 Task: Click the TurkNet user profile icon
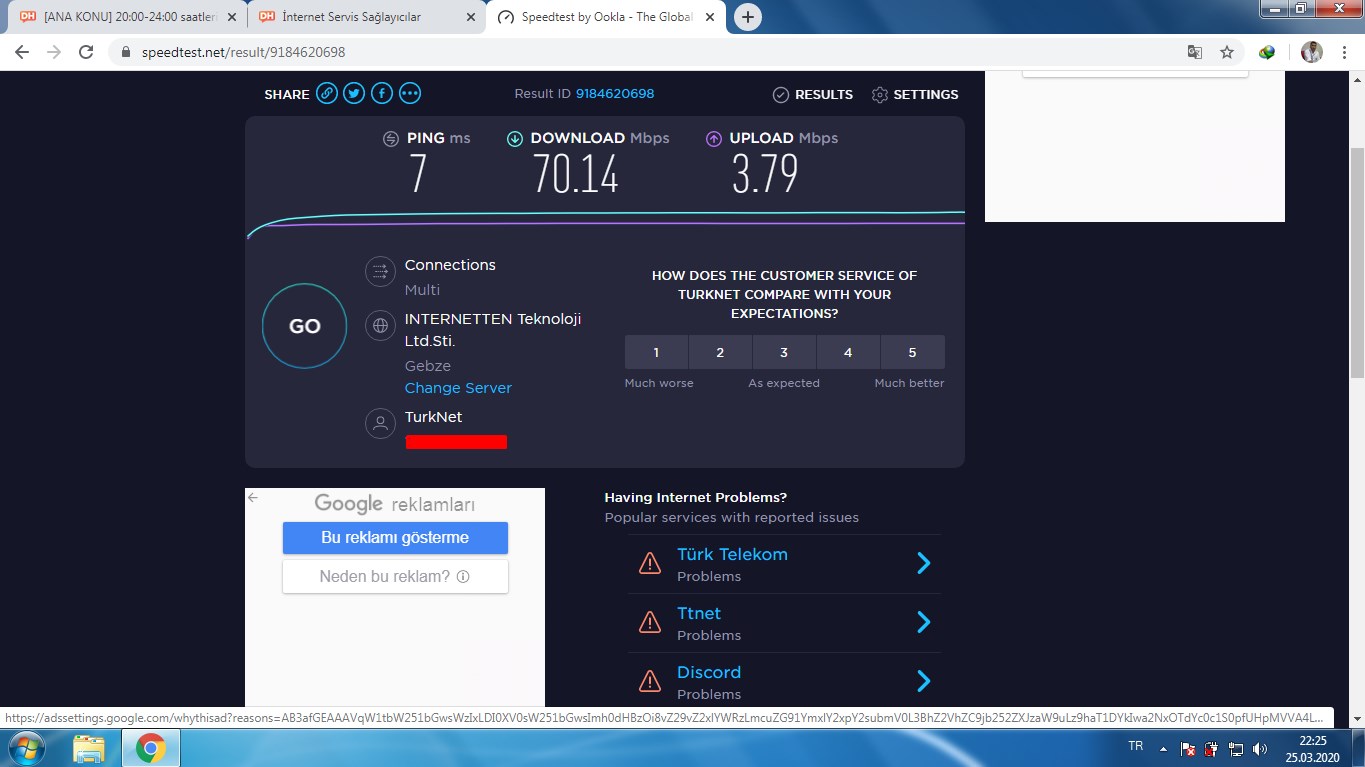pyautogui.click(x=380, y=423)
